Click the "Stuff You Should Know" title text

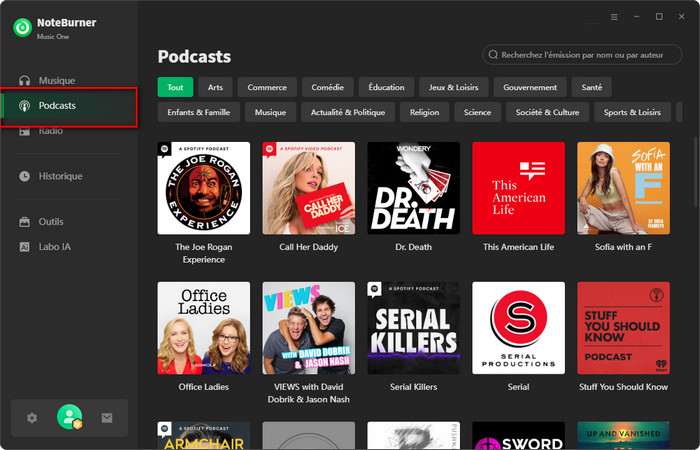point(623,387)
